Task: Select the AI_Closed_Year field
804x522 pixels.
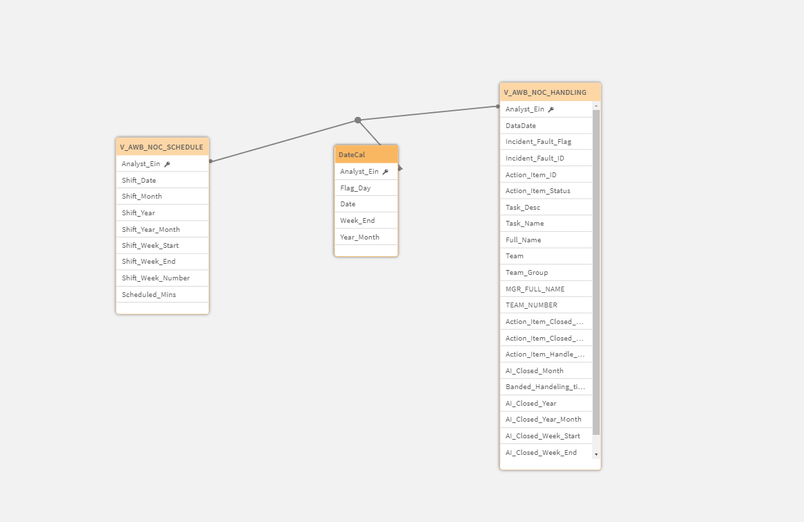Action: (x=546, y=403)
